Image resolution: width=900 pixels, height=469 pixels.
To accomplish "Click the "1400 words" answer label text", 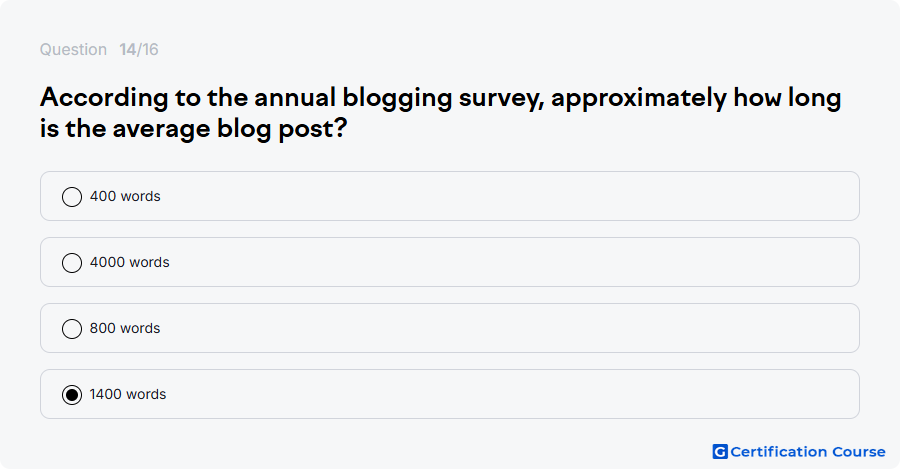I will point(128,394).
